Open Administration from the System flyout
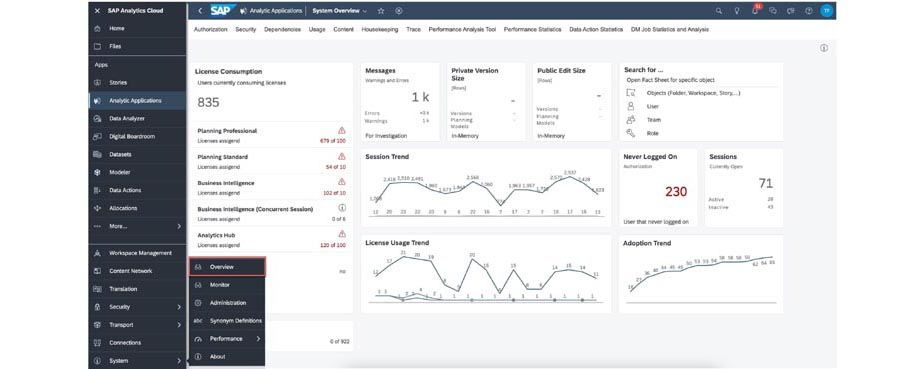This screenshot has height=369, width=905. (227, 303)
